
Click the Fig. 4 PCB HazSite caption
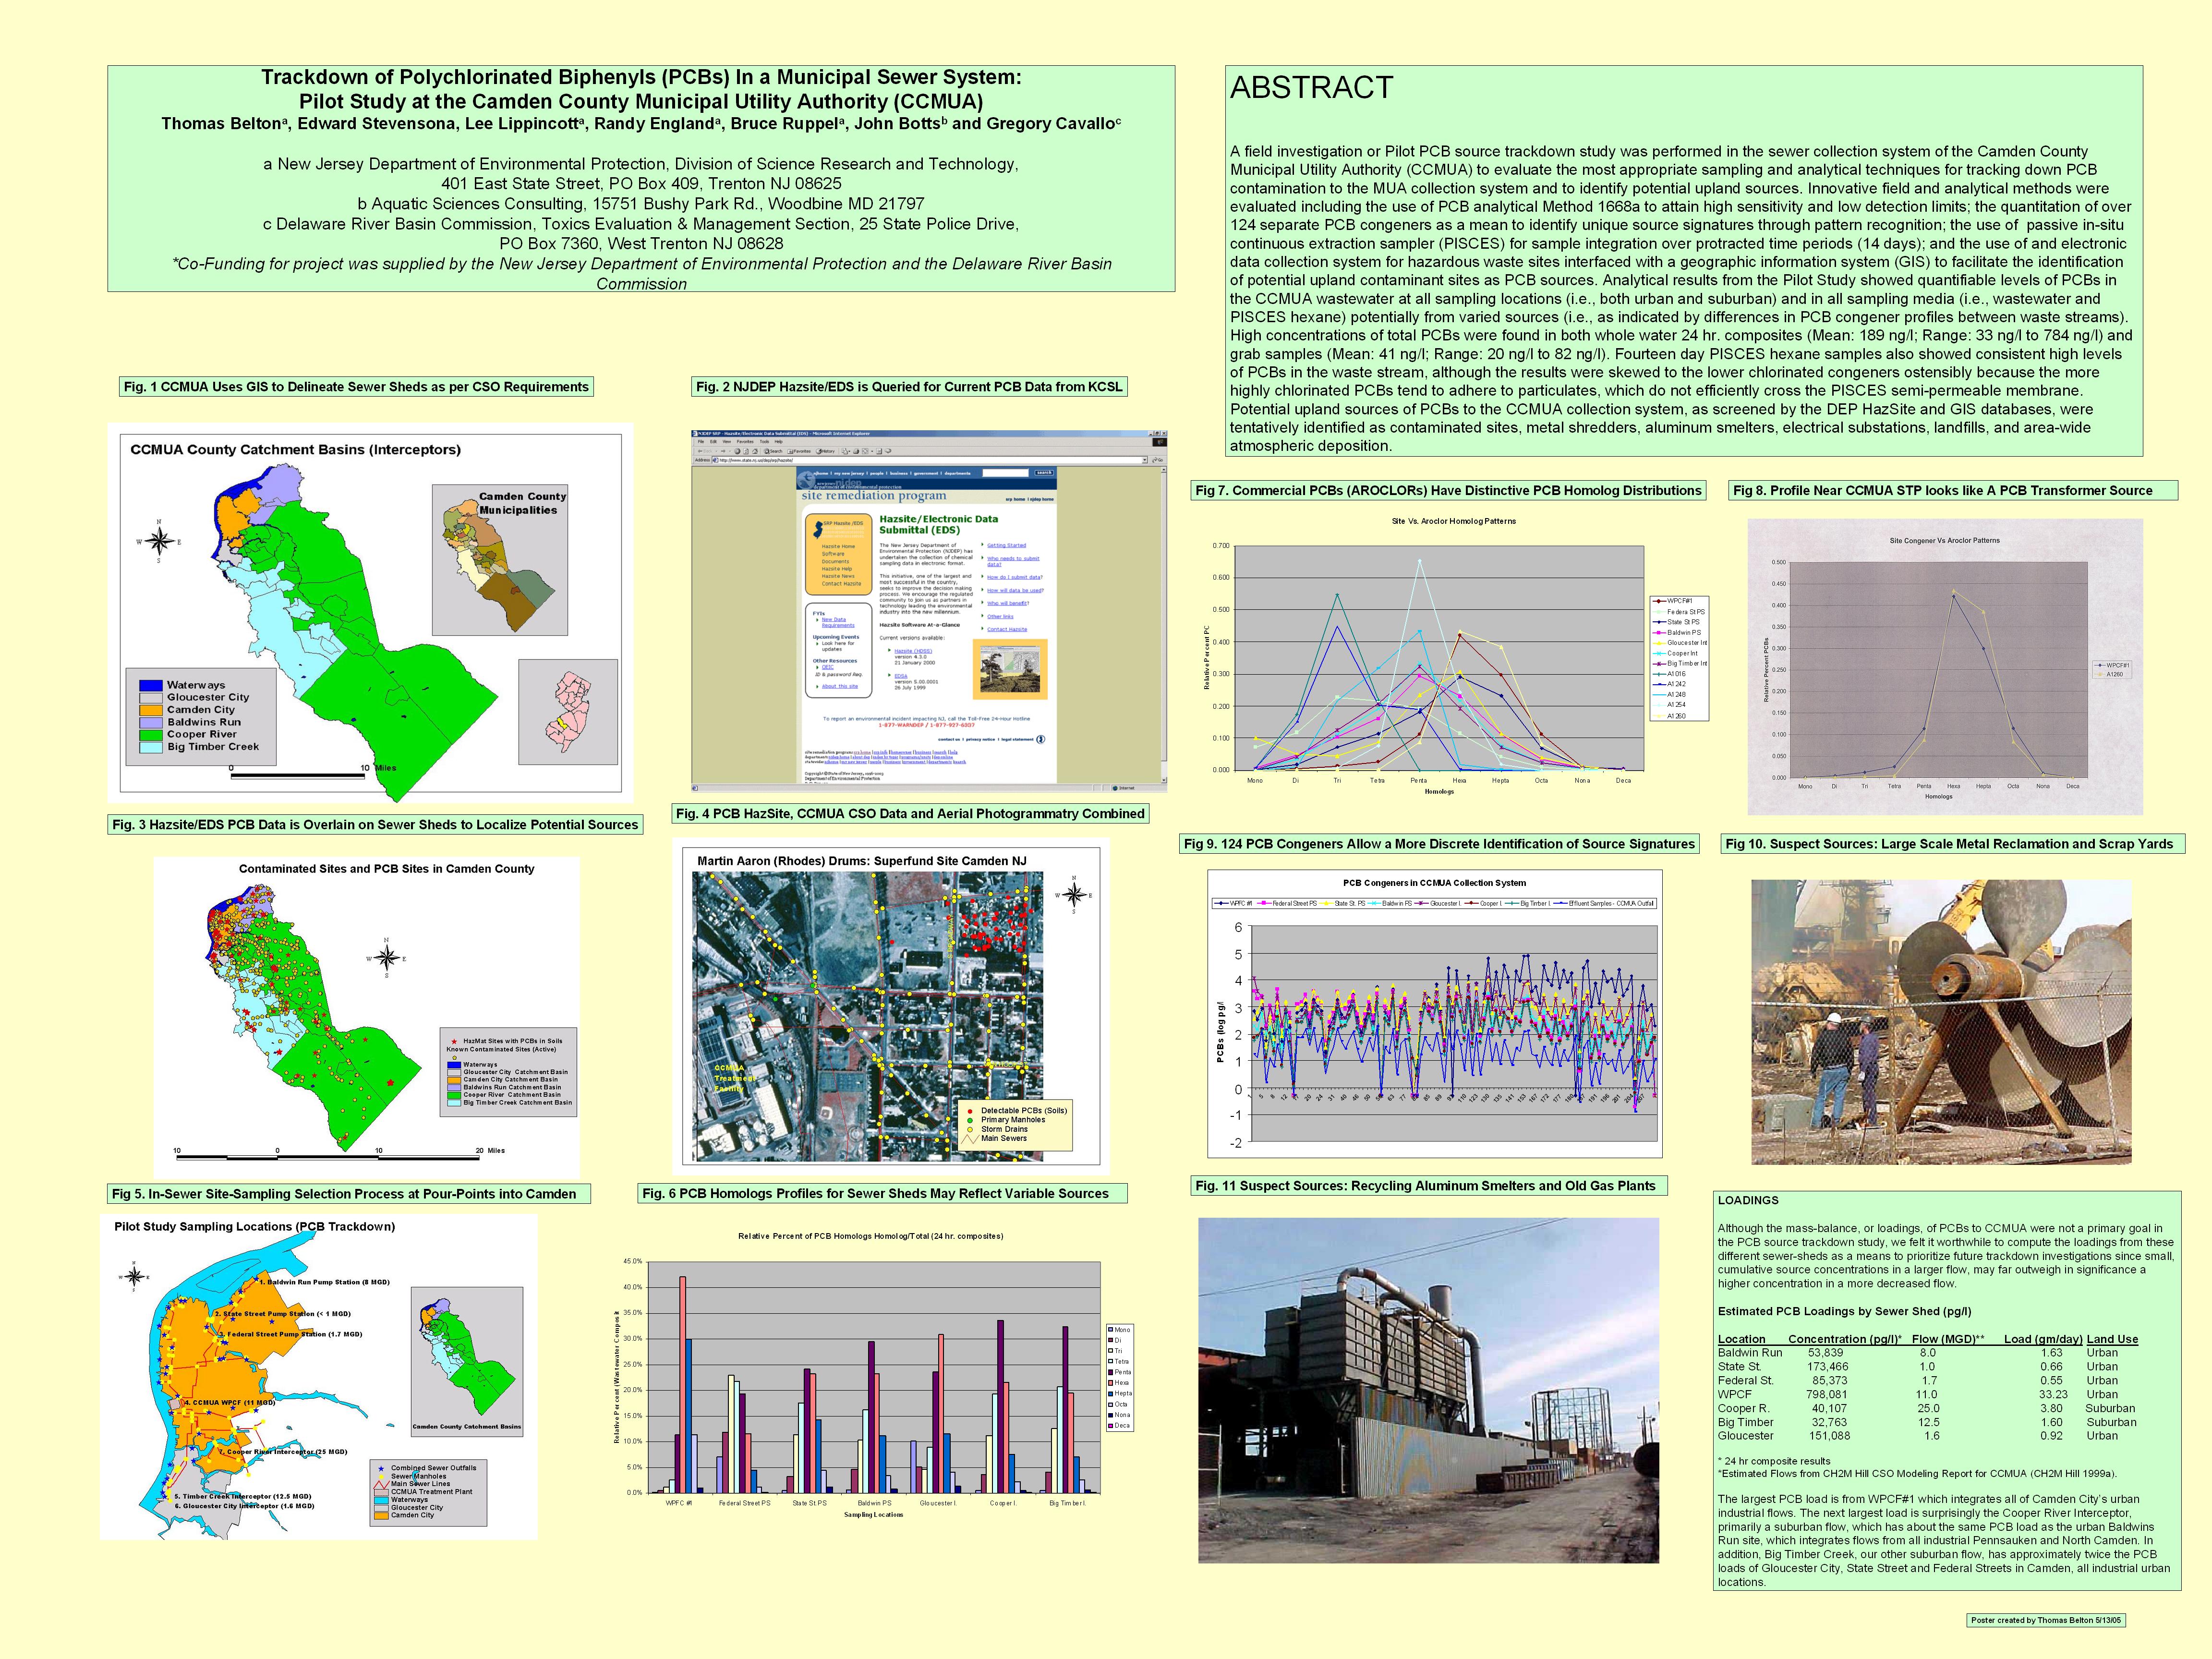pyautogui.click(x=910, y=814)
